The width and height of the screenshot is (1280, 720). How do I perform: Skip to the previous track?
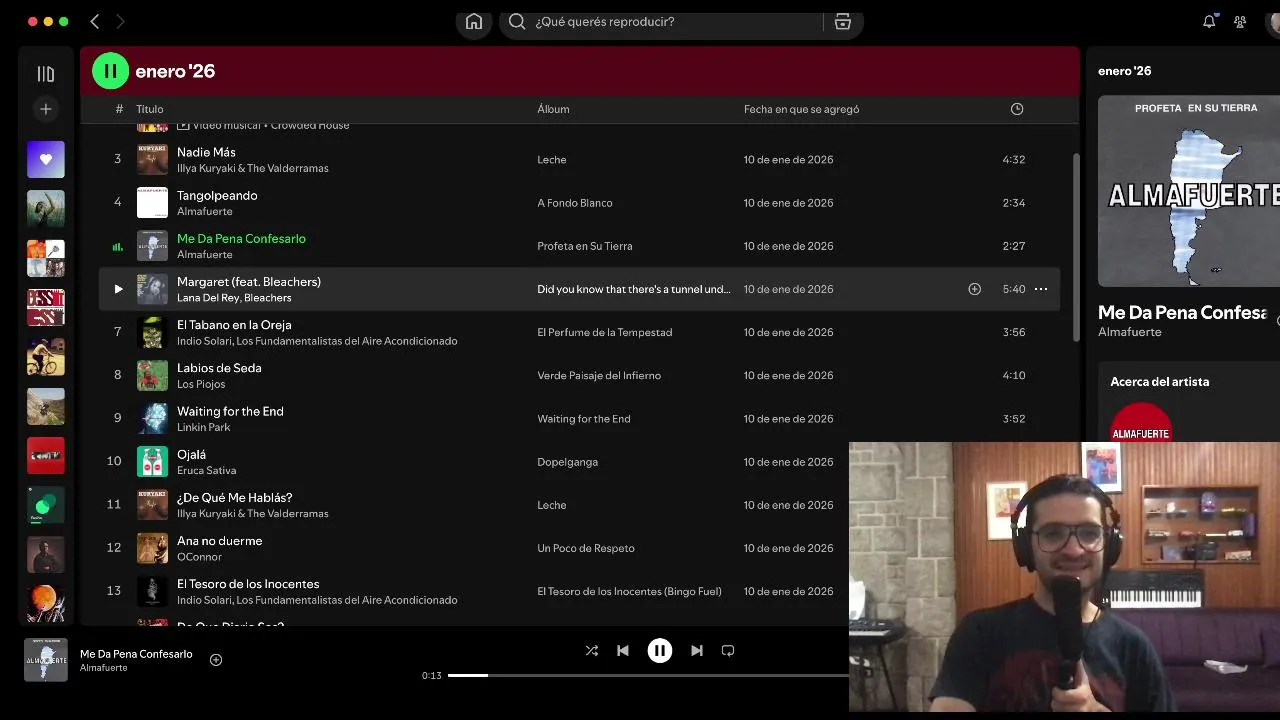coord(623,651)
